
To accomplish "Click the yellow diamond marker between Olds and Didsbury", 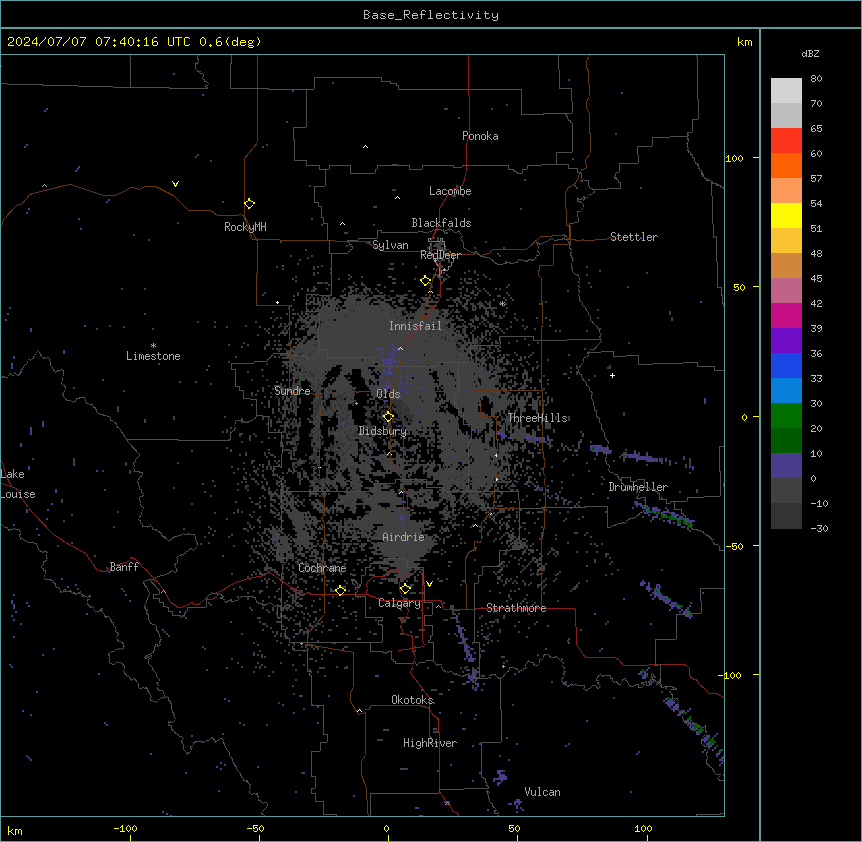I will pyautogui.click(x=388, y=417).
